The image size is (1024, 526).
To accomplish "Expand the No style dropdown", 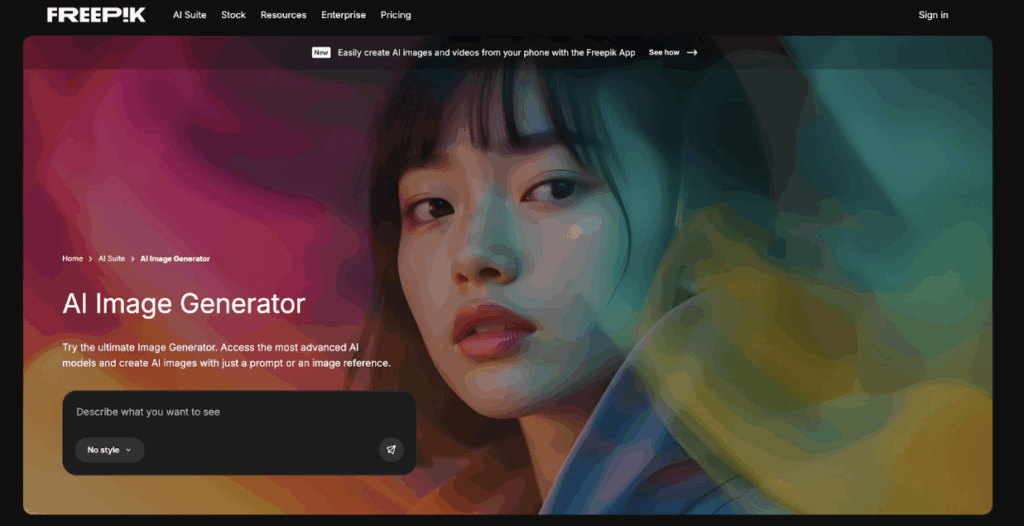I will 109,450.
